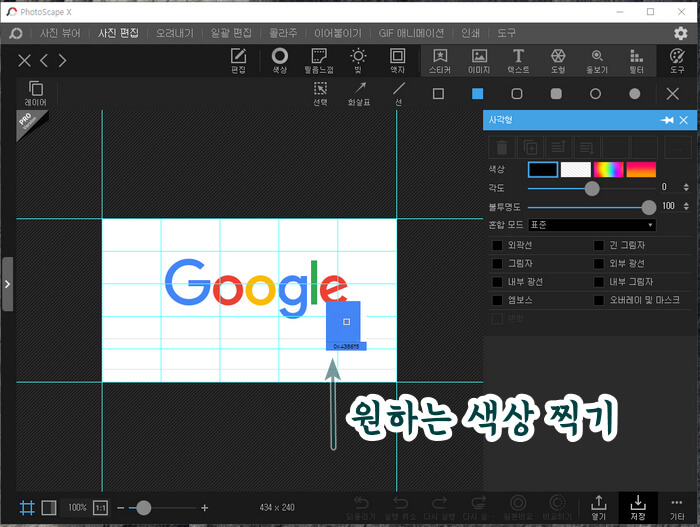Screen dimensions: 700x527
Task: Toggle the compare split-view icon
Action: (49, 508)
